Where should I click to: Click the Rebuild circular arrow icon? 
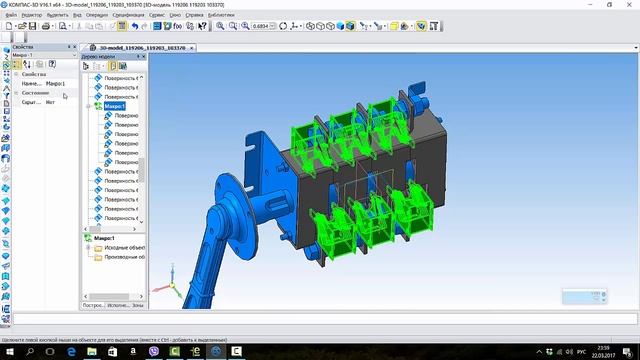[x=283, y=26]
